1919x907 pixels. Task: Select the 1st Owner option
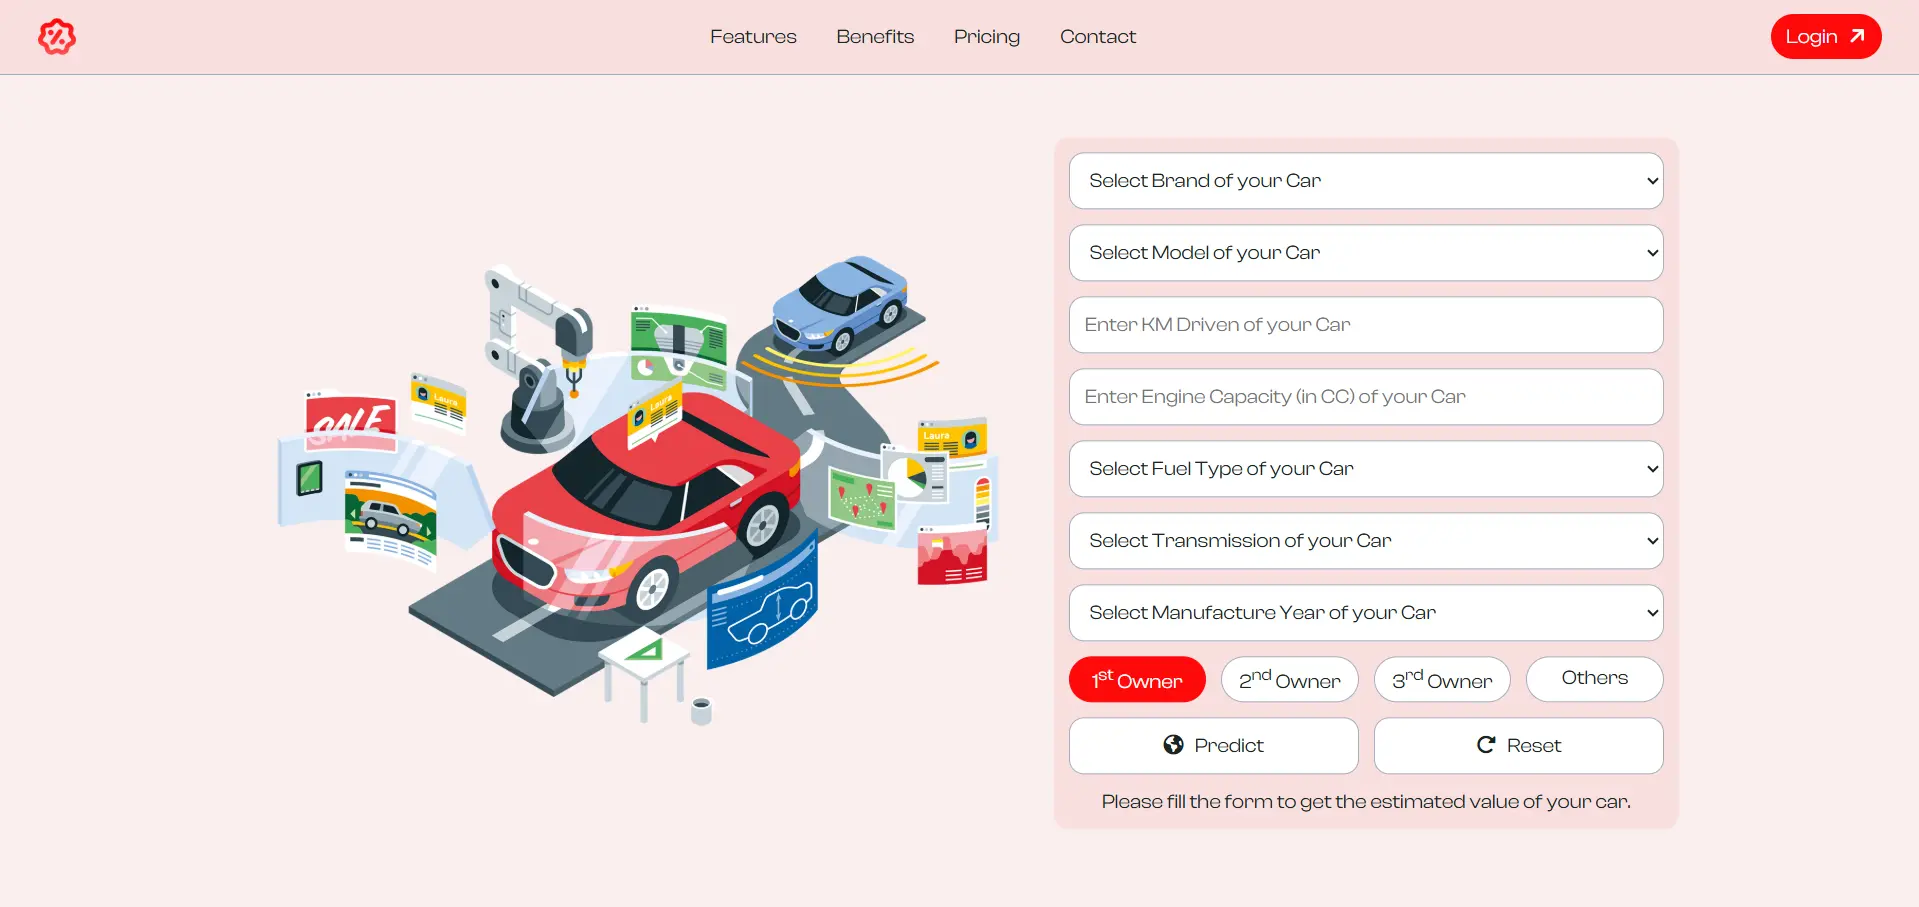point(1137,680)
